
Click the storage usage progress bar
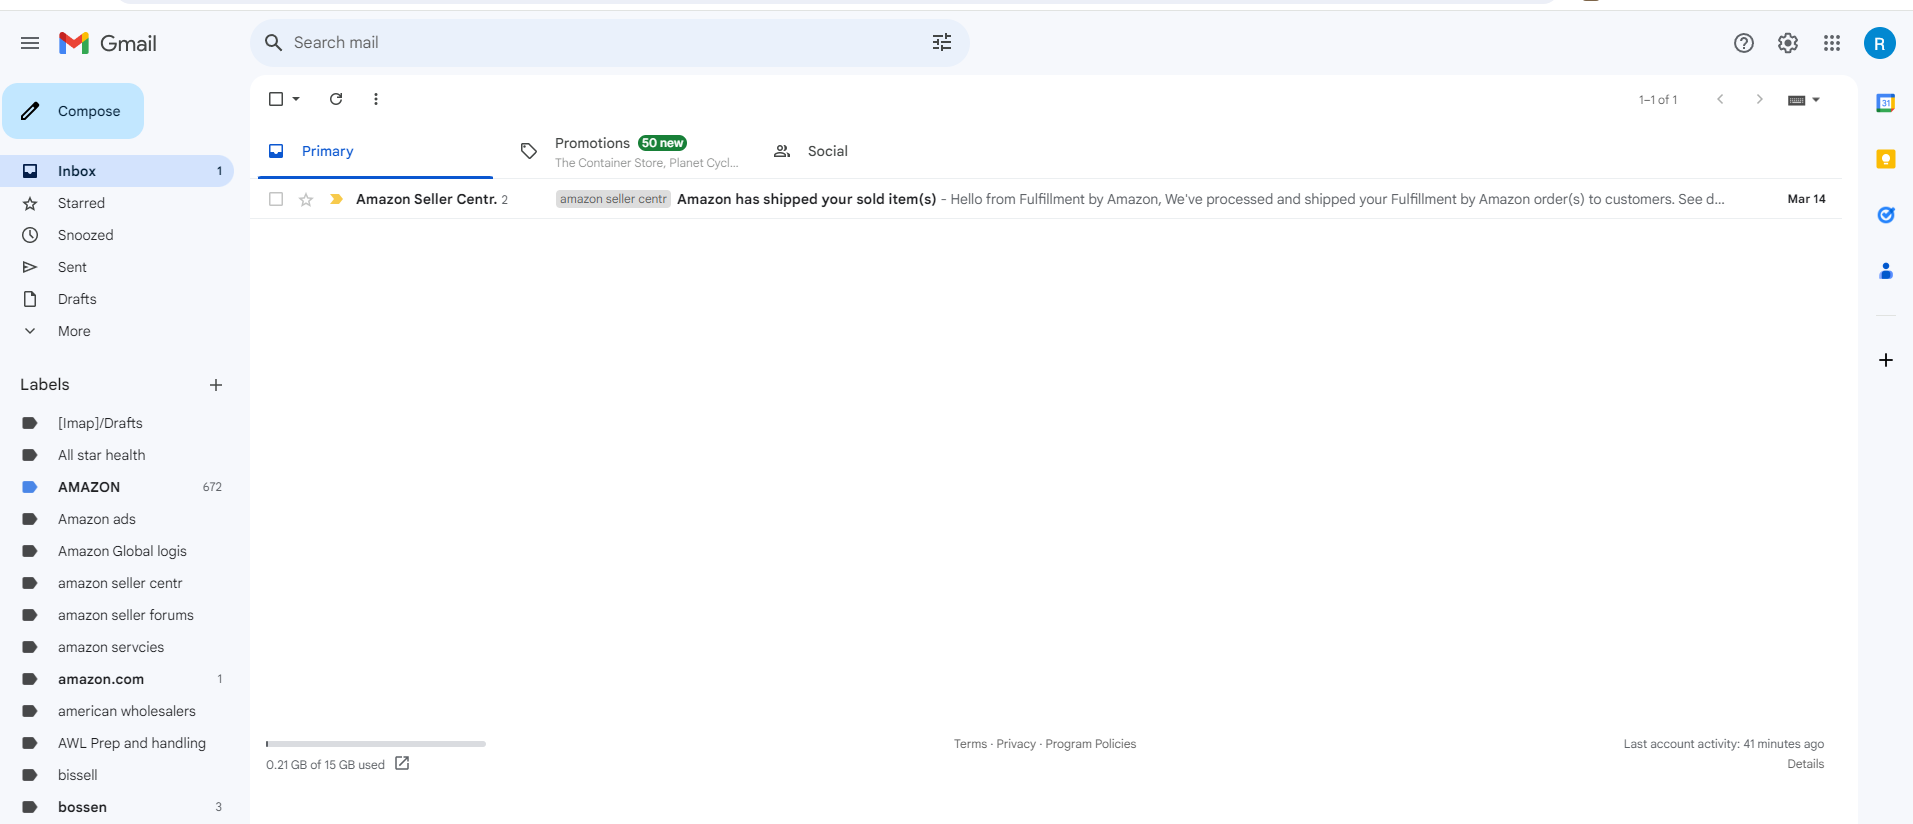[x=376, y=744]
